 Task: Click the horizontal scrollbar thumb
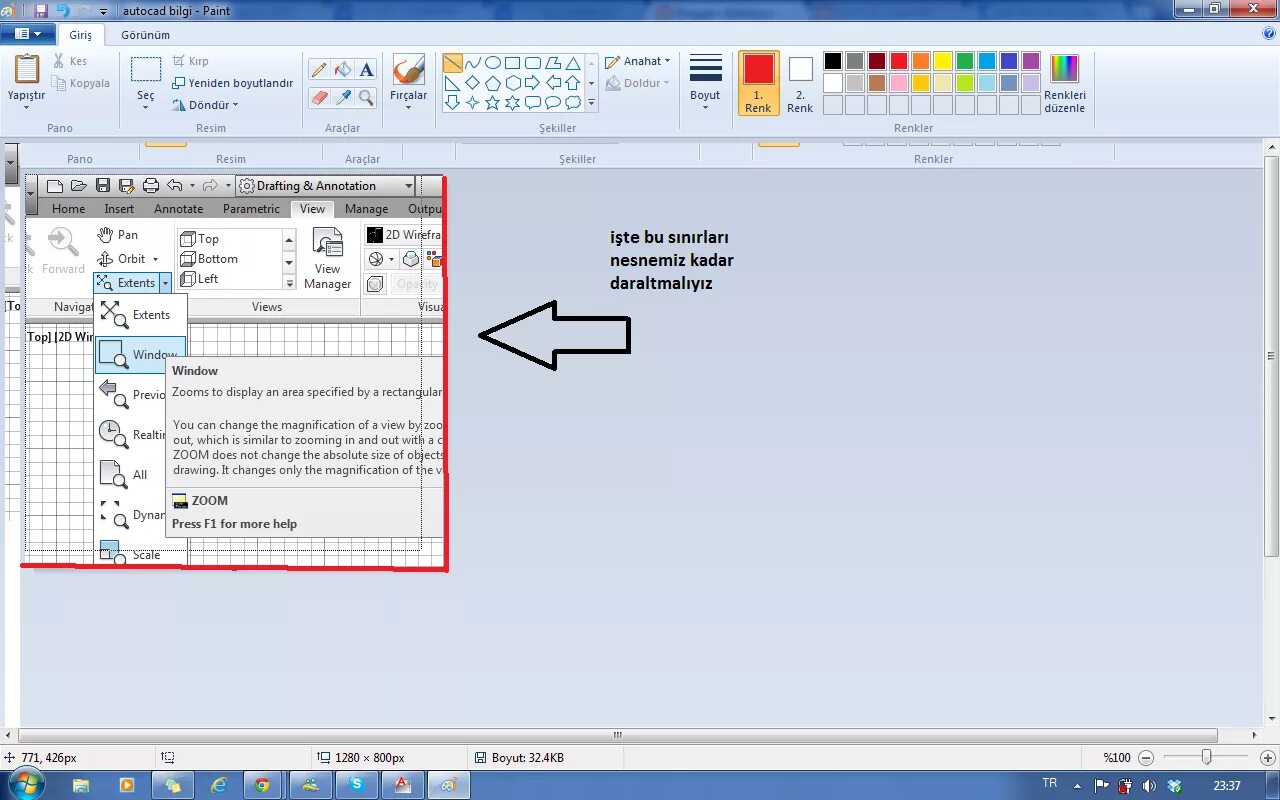(x=618, y=735)
